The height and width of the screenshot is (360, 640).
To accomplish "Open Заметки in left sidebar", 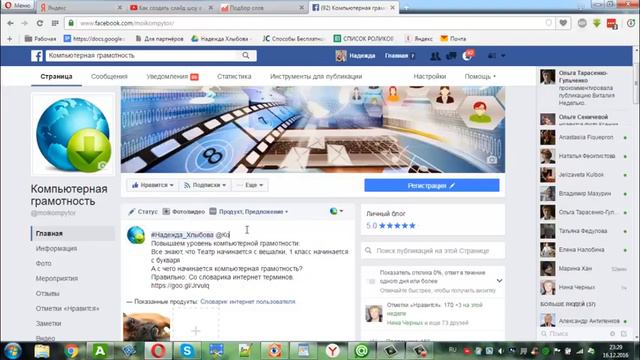I will (x=48, y=323).
